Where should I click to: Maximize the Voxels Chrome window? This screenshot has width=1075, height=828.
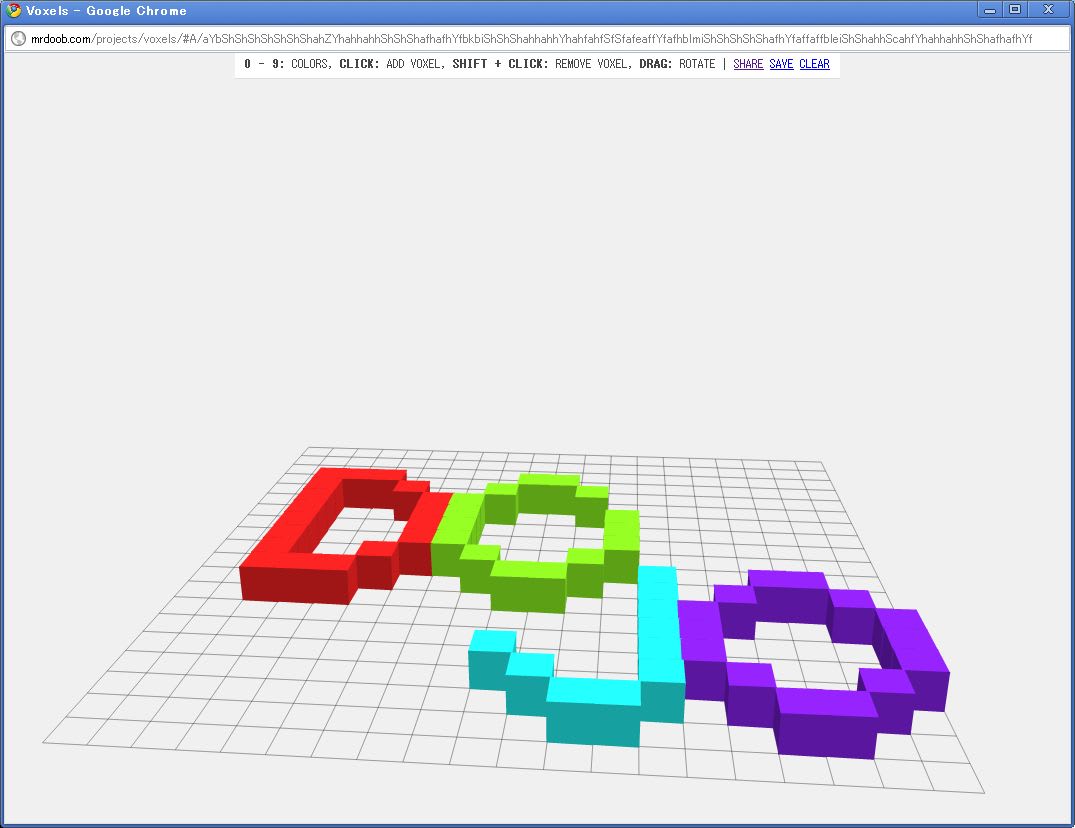(1015, 10)
